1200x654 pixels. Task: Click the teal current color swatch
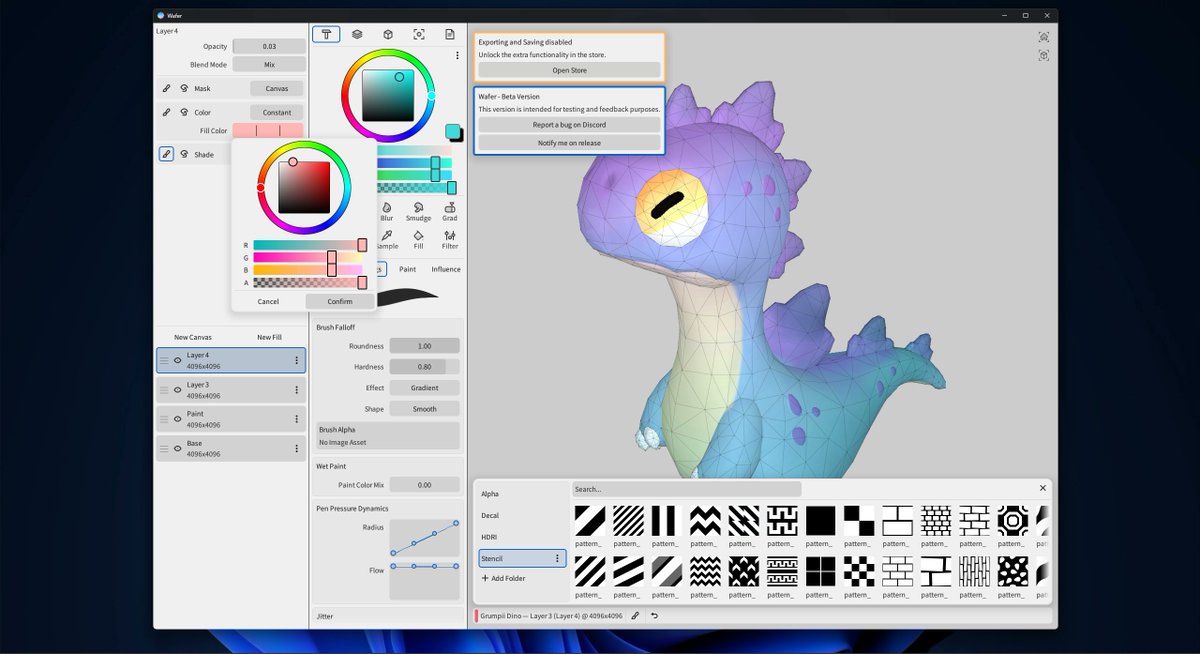(x=453, y=132)
